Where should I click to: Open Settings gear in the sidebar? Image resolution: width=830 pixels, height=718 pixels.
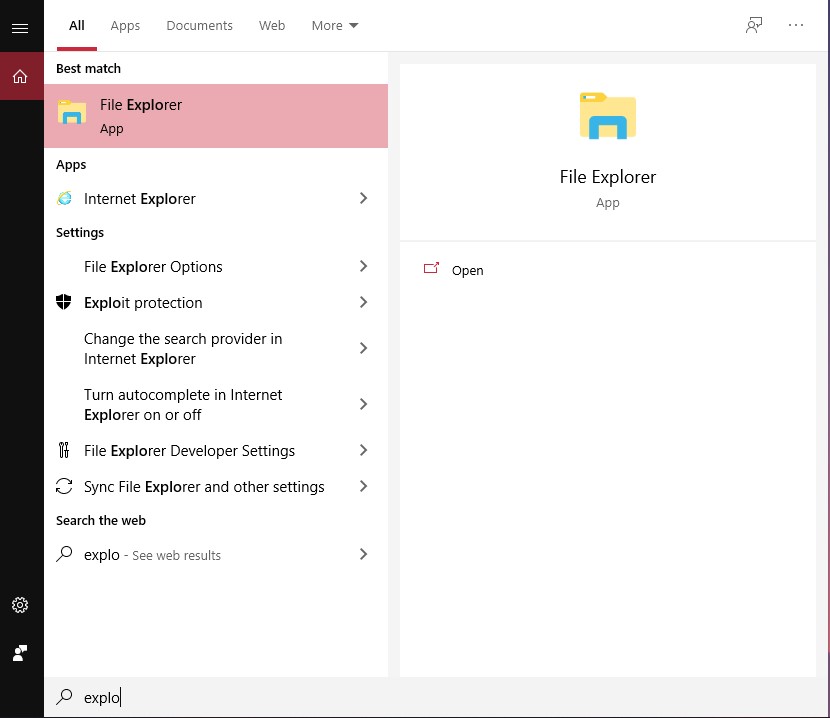point(20,605)
